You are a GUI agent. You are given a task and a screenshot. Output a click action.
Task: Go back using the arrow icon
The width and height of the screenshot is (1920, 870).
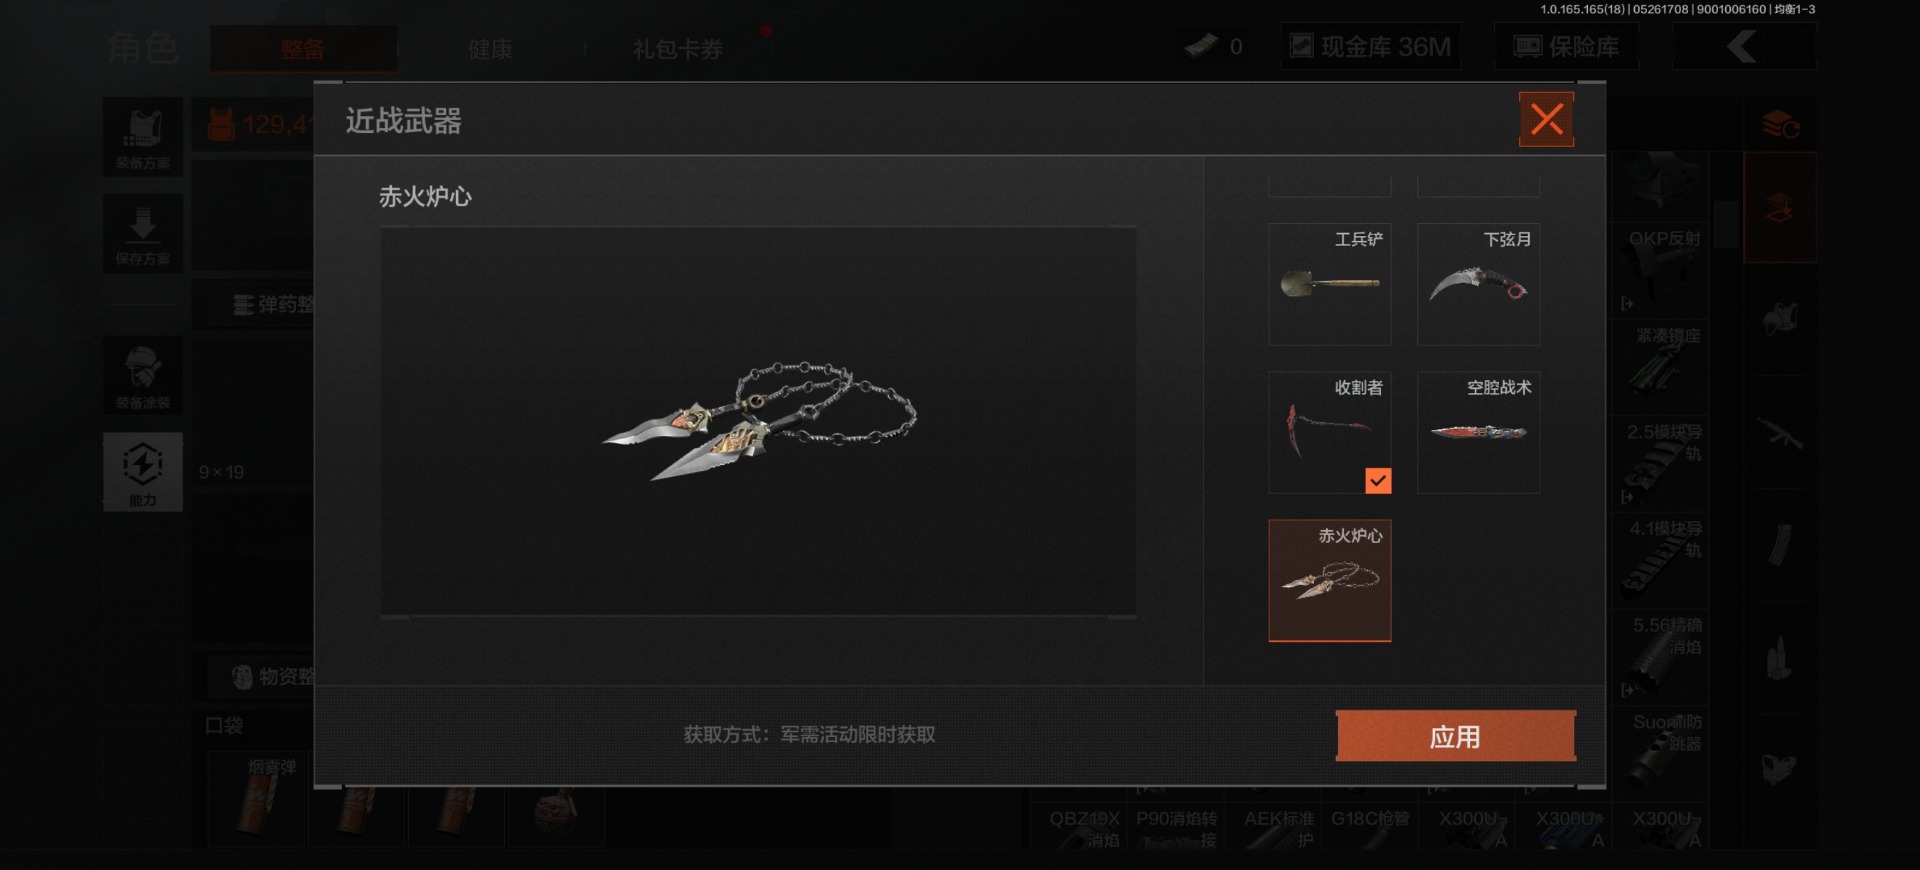click(1744, 47)
